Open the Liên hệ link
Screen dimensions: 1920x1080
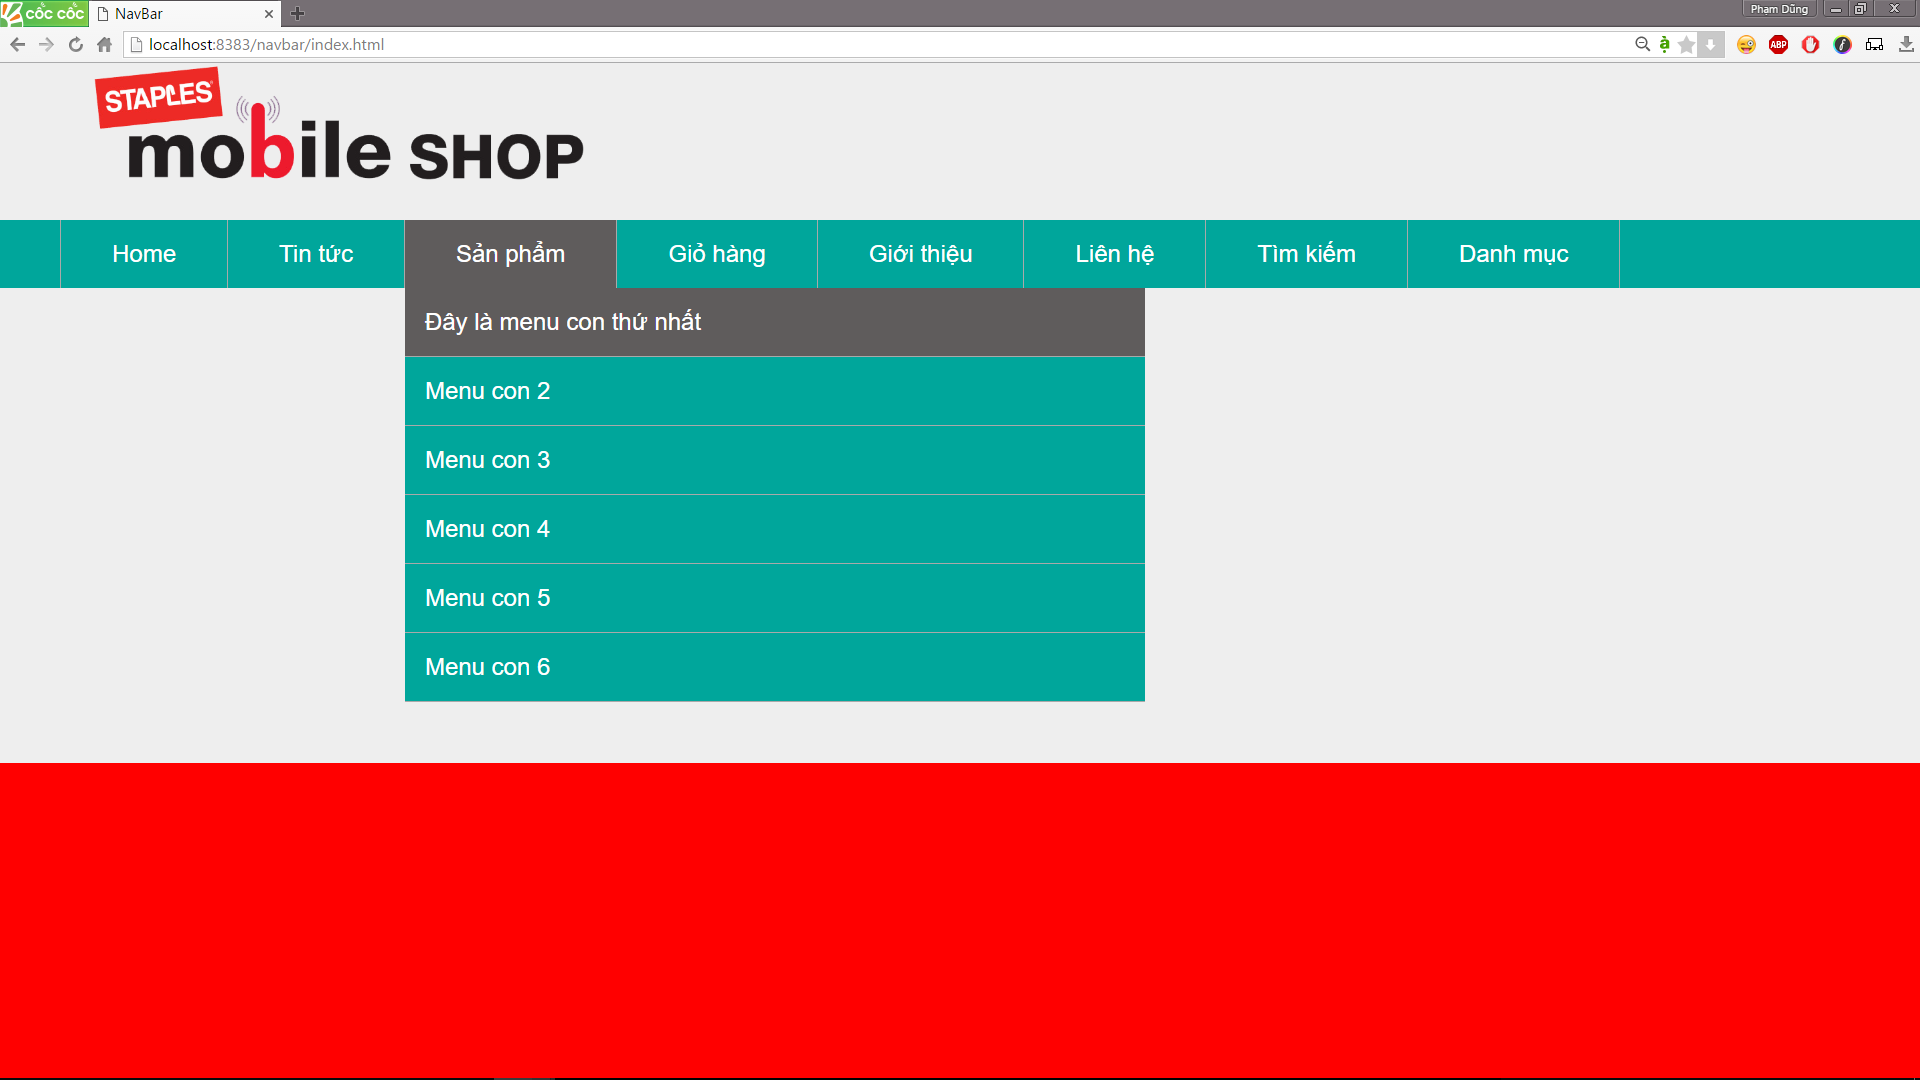coord(1114,254)
